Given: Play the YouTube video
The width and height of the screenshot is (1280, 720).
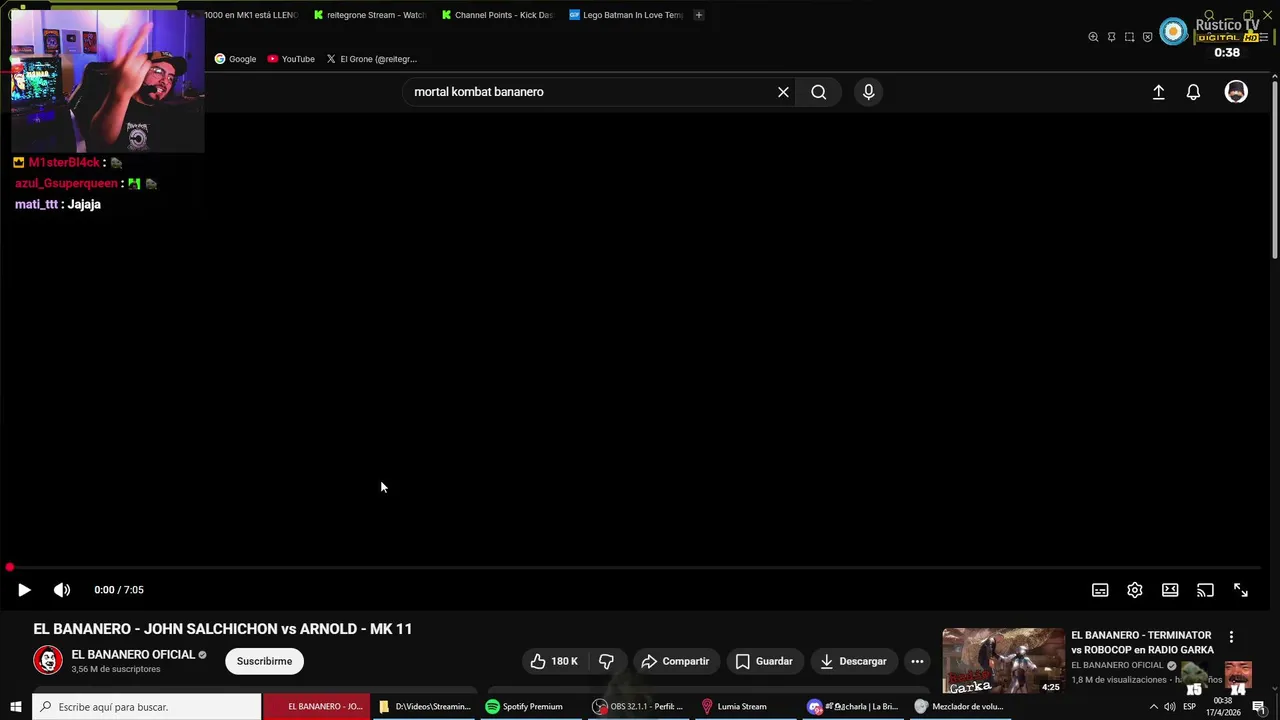Looking at the screenshot, I should [24, 590].
